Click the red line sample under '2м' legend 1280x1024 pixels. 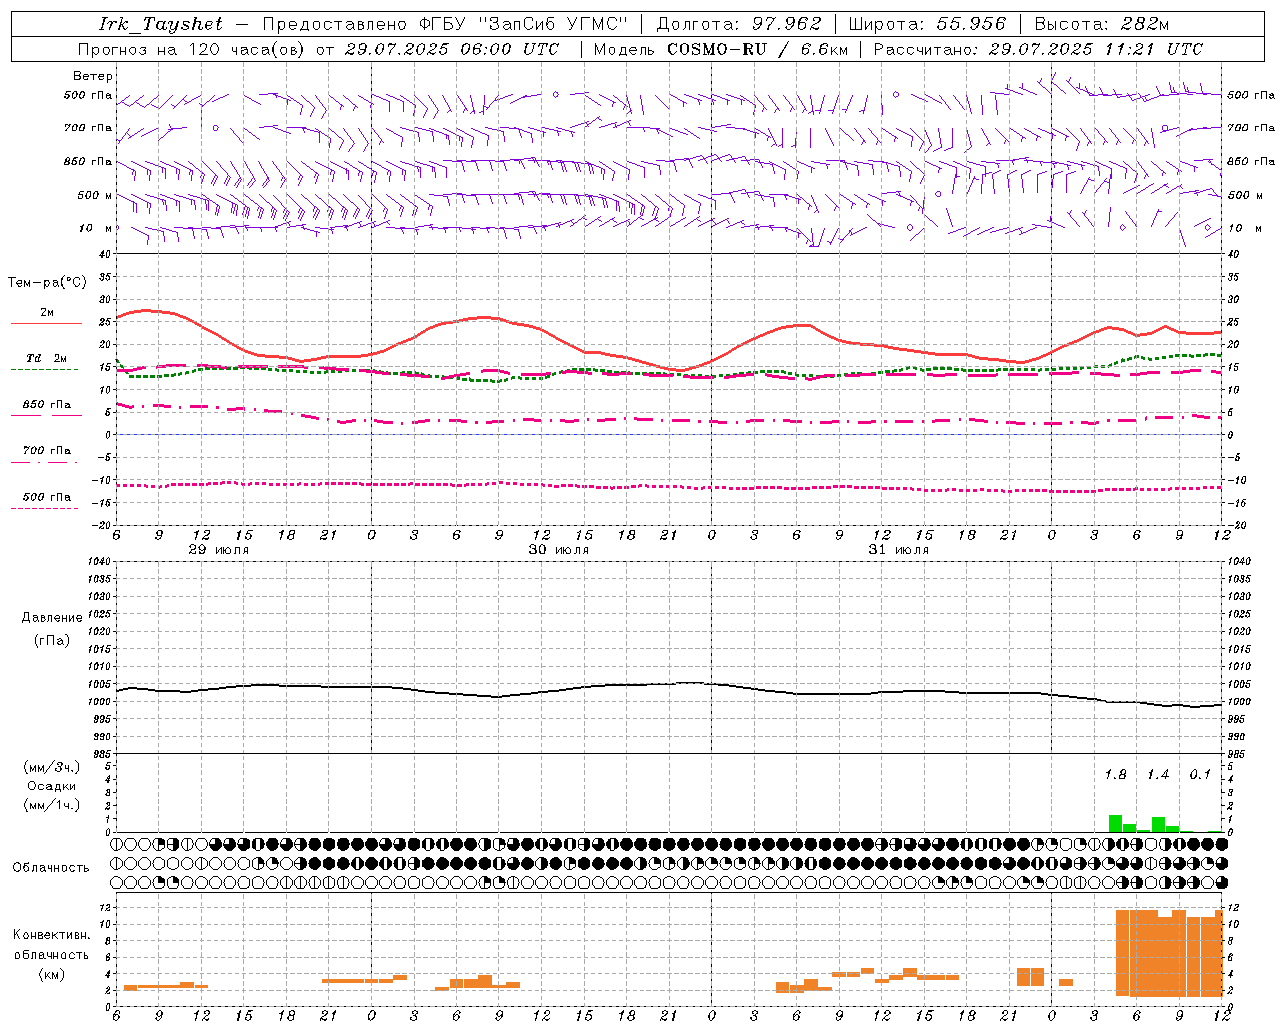click(46, 323)
